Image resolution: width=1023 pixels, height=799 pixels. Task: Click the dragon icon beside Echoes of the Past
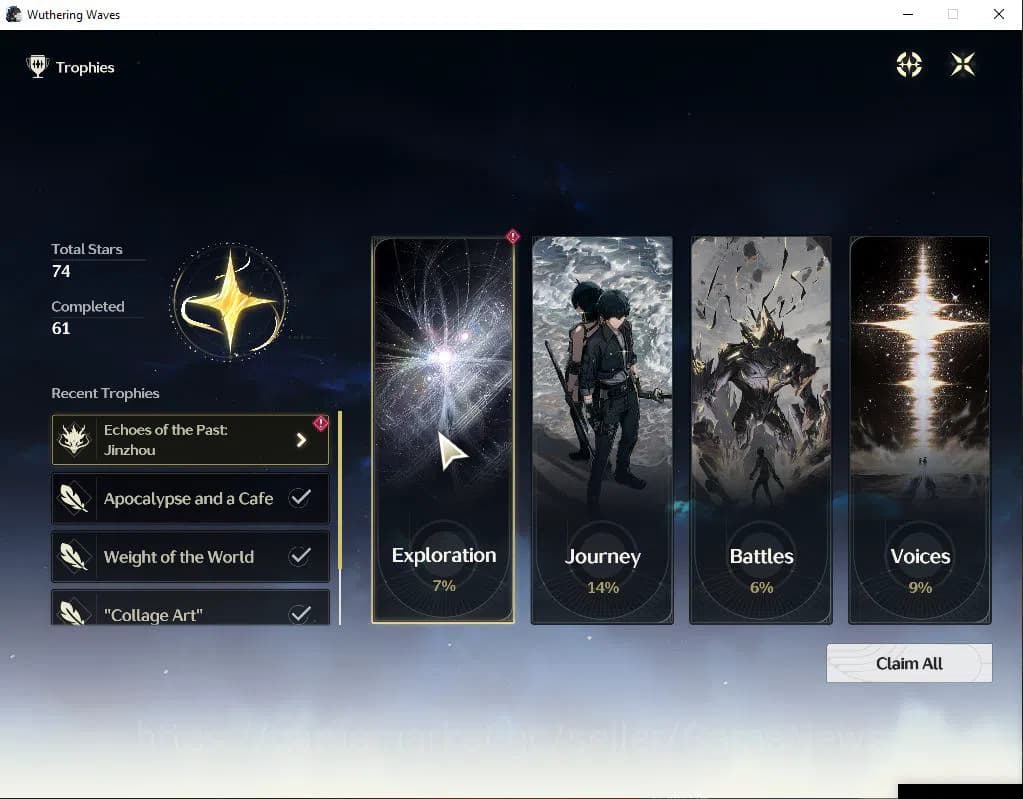click(74, 440)
